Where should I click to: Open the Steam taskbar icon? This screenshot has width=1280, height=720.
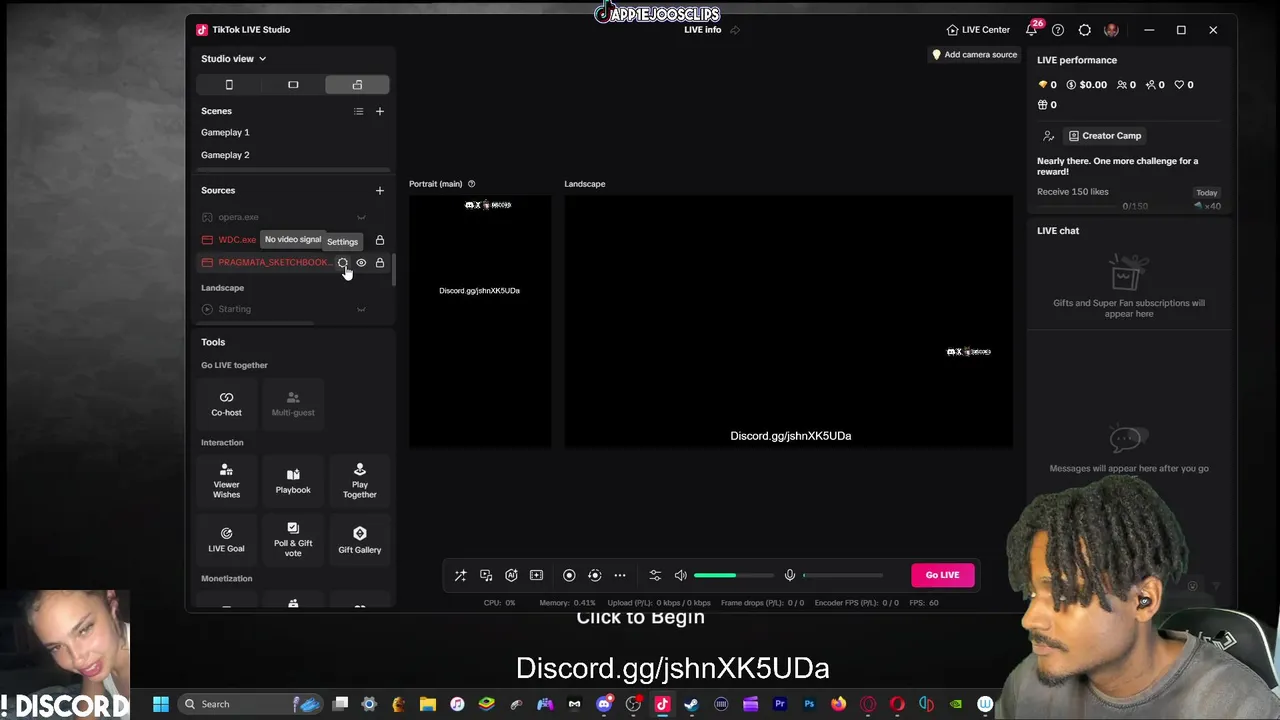point(691,704)
